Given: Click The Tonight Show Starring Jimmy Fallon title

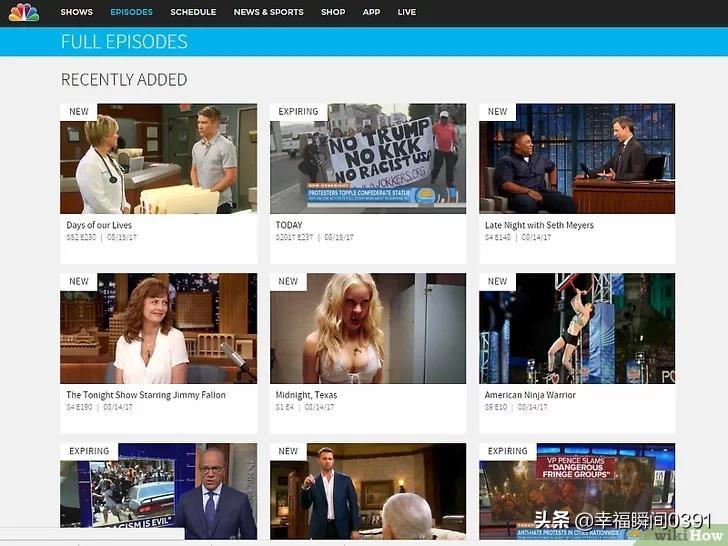Looking at the screenshot, I should (146, 395).
